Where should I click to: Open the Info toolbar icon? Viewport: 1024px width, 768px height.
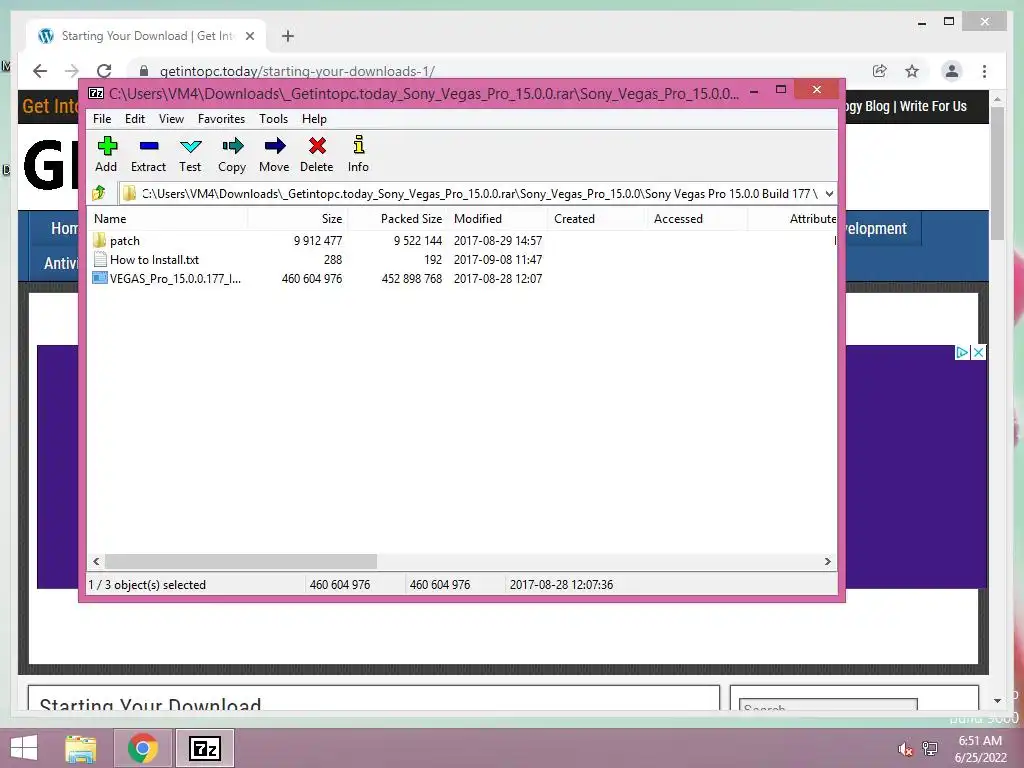pos(359,145)
